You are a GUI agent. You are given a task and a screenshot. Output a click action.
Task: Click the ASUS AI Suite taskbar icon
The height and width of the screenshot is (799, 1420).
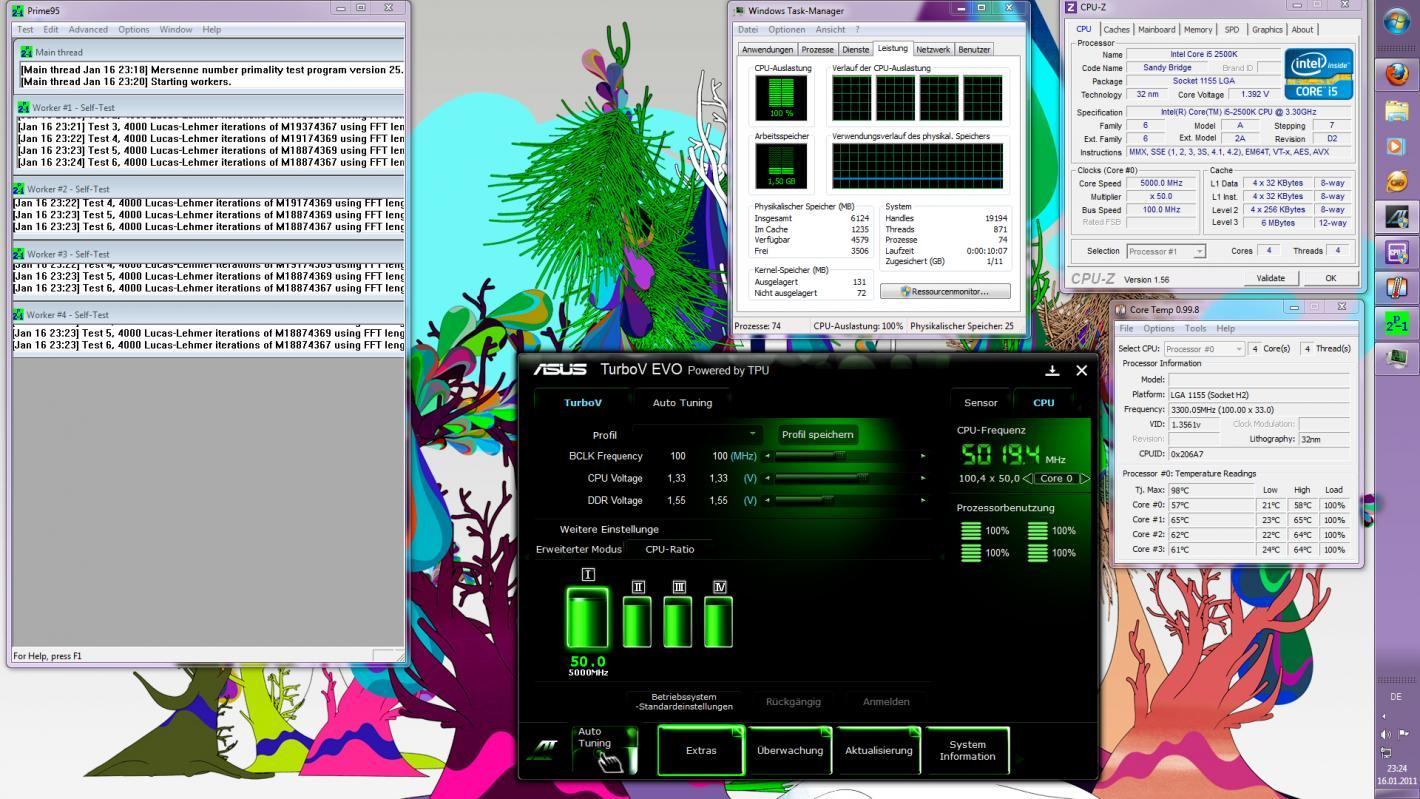[1397, 217]
